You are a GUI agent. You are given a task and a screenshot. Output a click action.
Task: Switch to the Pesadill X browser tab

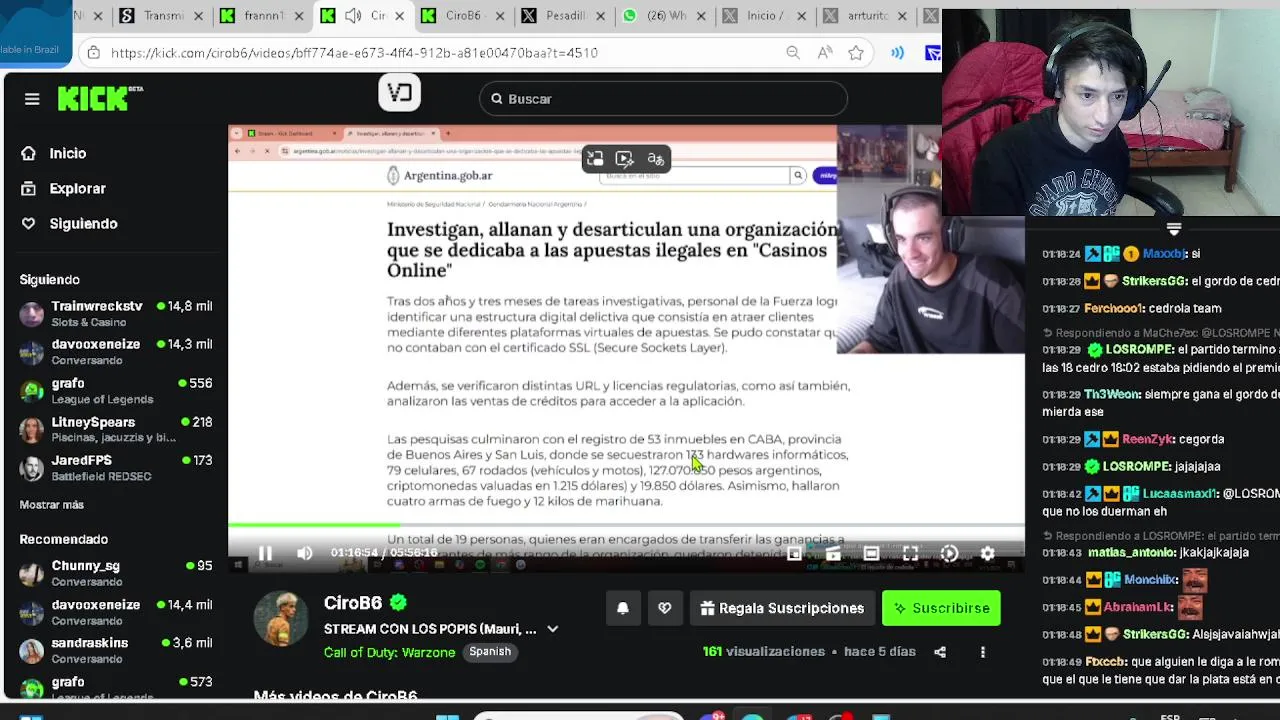(562, 16)
